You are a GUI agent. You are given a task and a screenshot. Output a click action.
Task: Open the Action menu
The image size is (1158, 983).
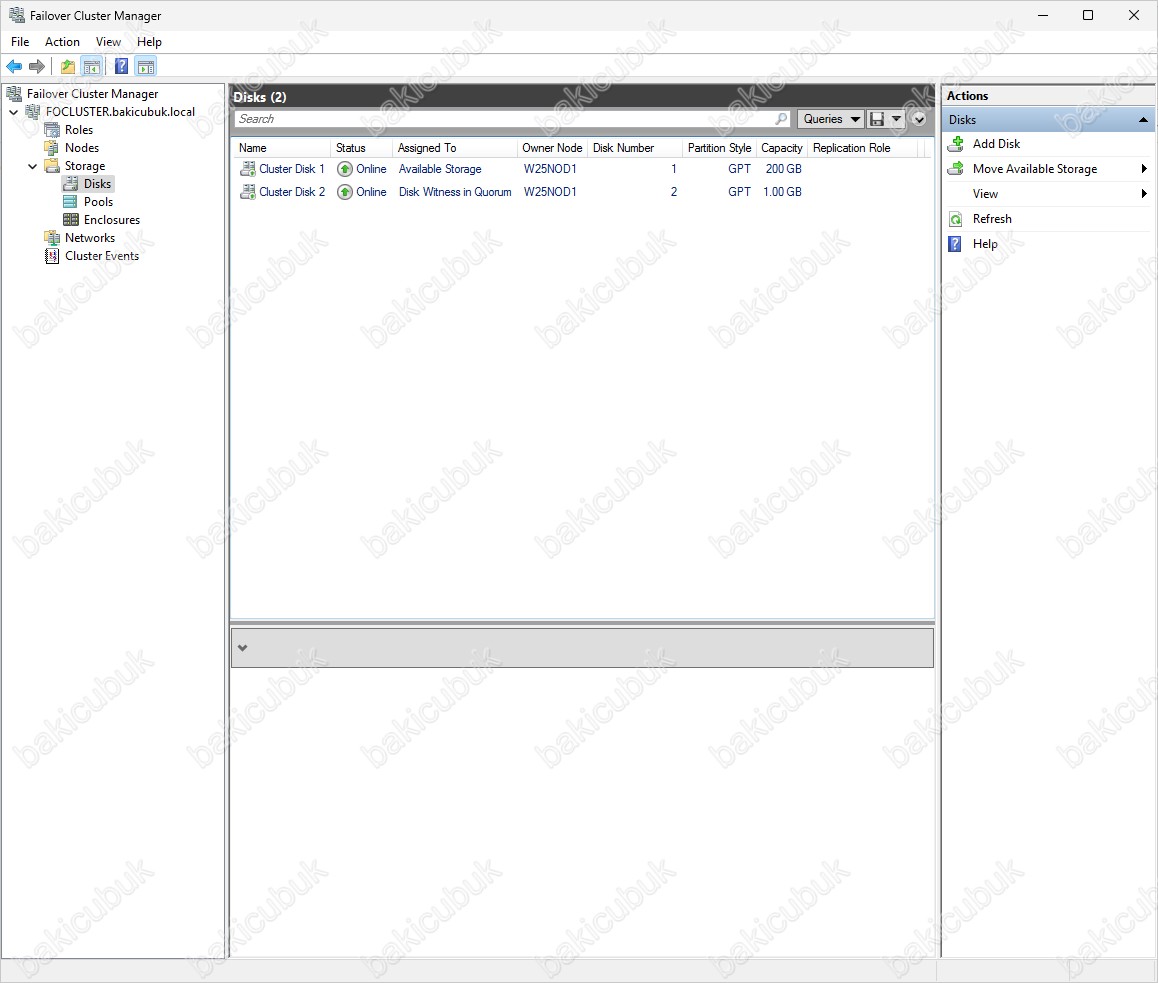pos(62,42)
